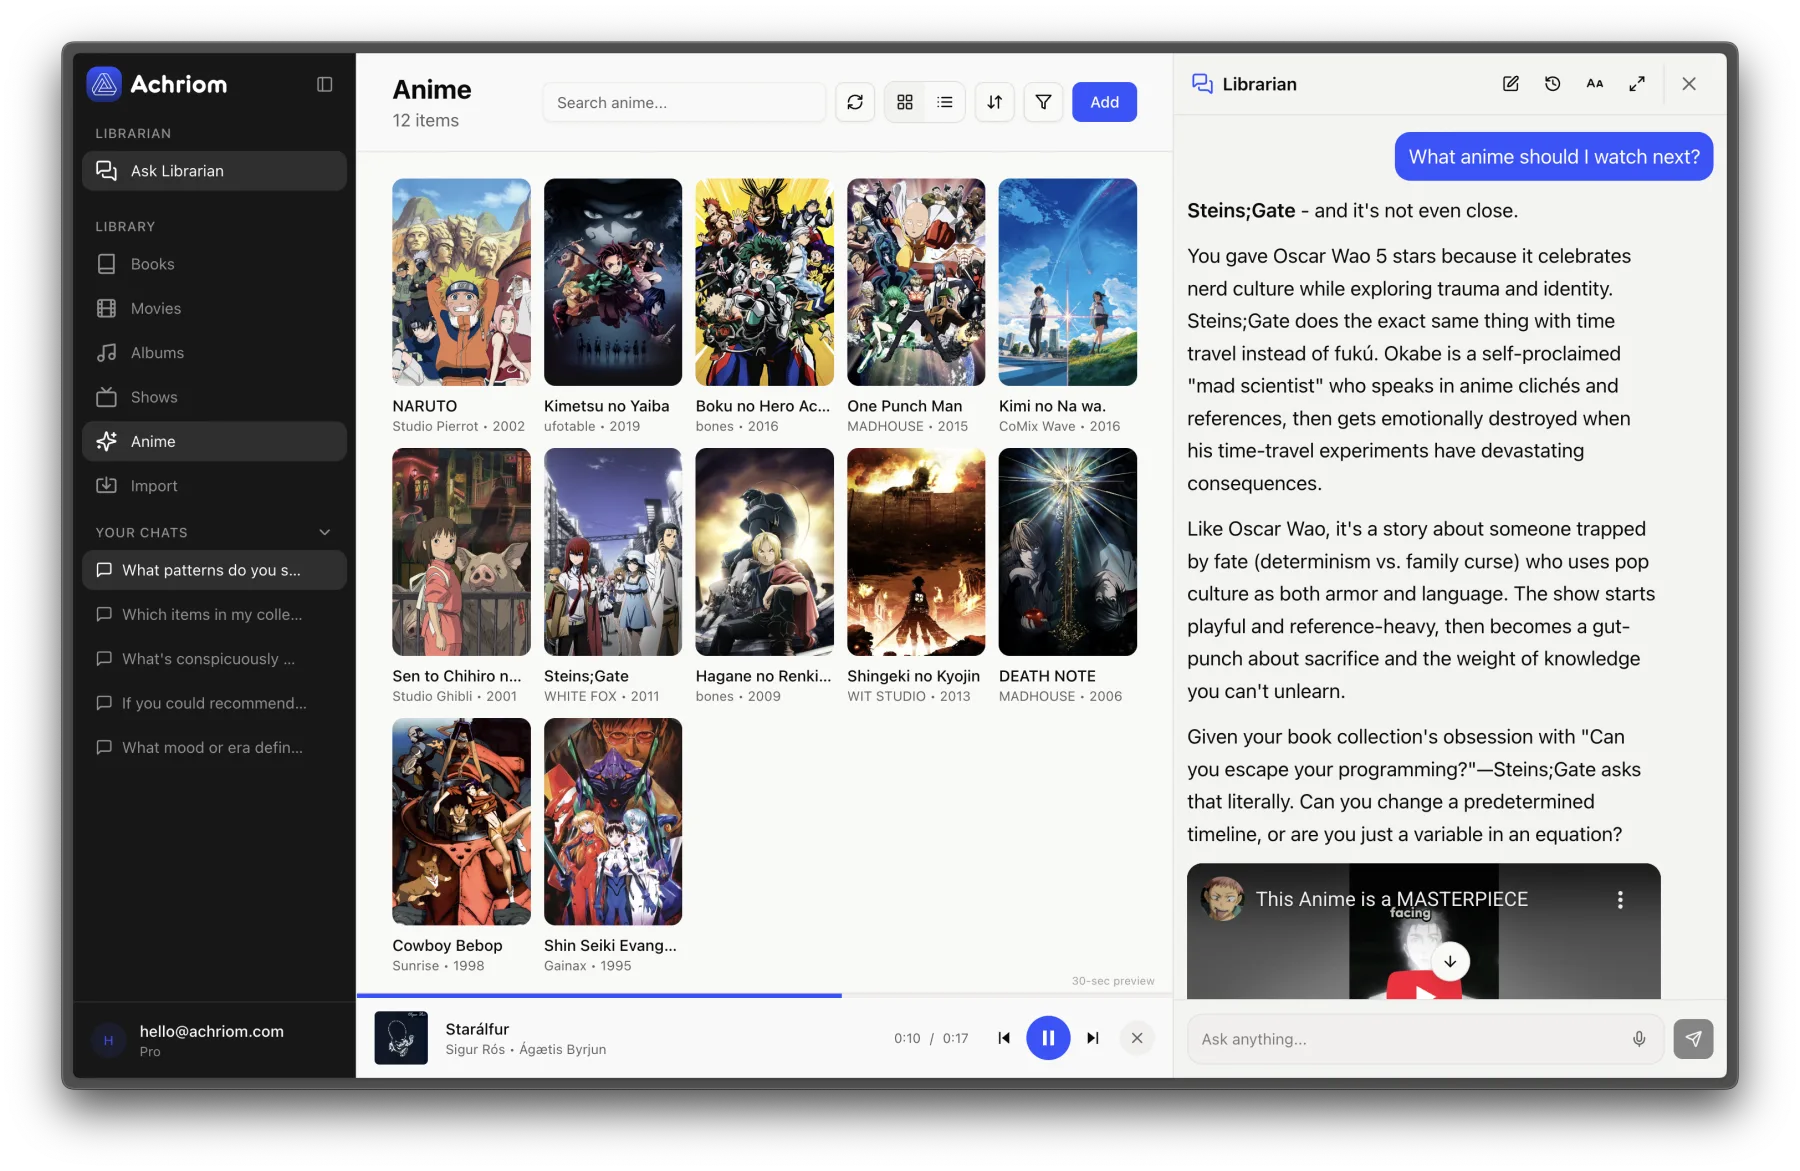Open the hello@achriom.com account menu
Image resolution: width=1800 pixels, height=1171 pixels.
pos(214,1040)
